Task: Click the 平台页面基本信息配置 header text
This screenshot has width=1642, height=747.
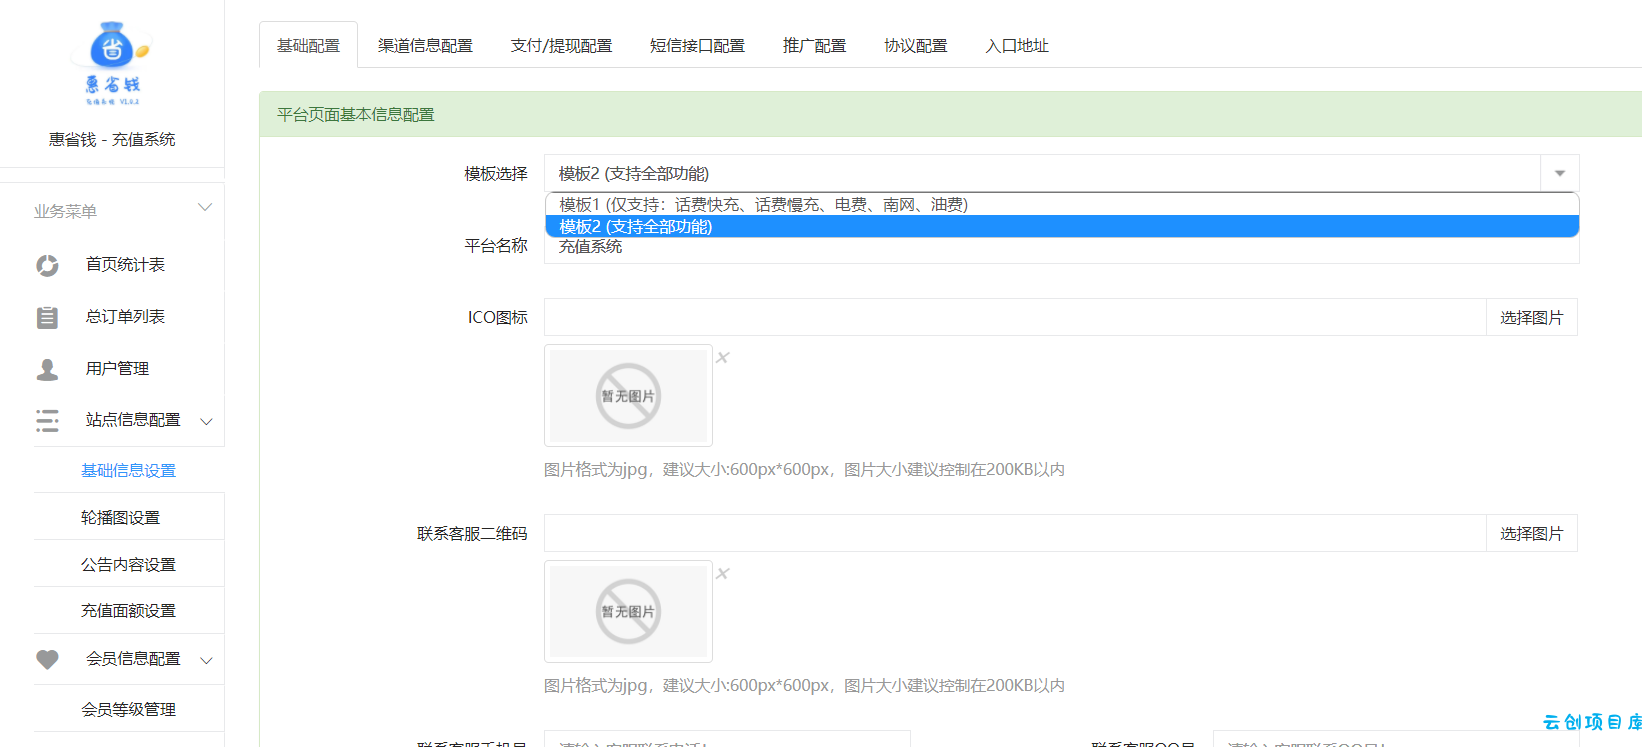Action: tap(355, 114)
